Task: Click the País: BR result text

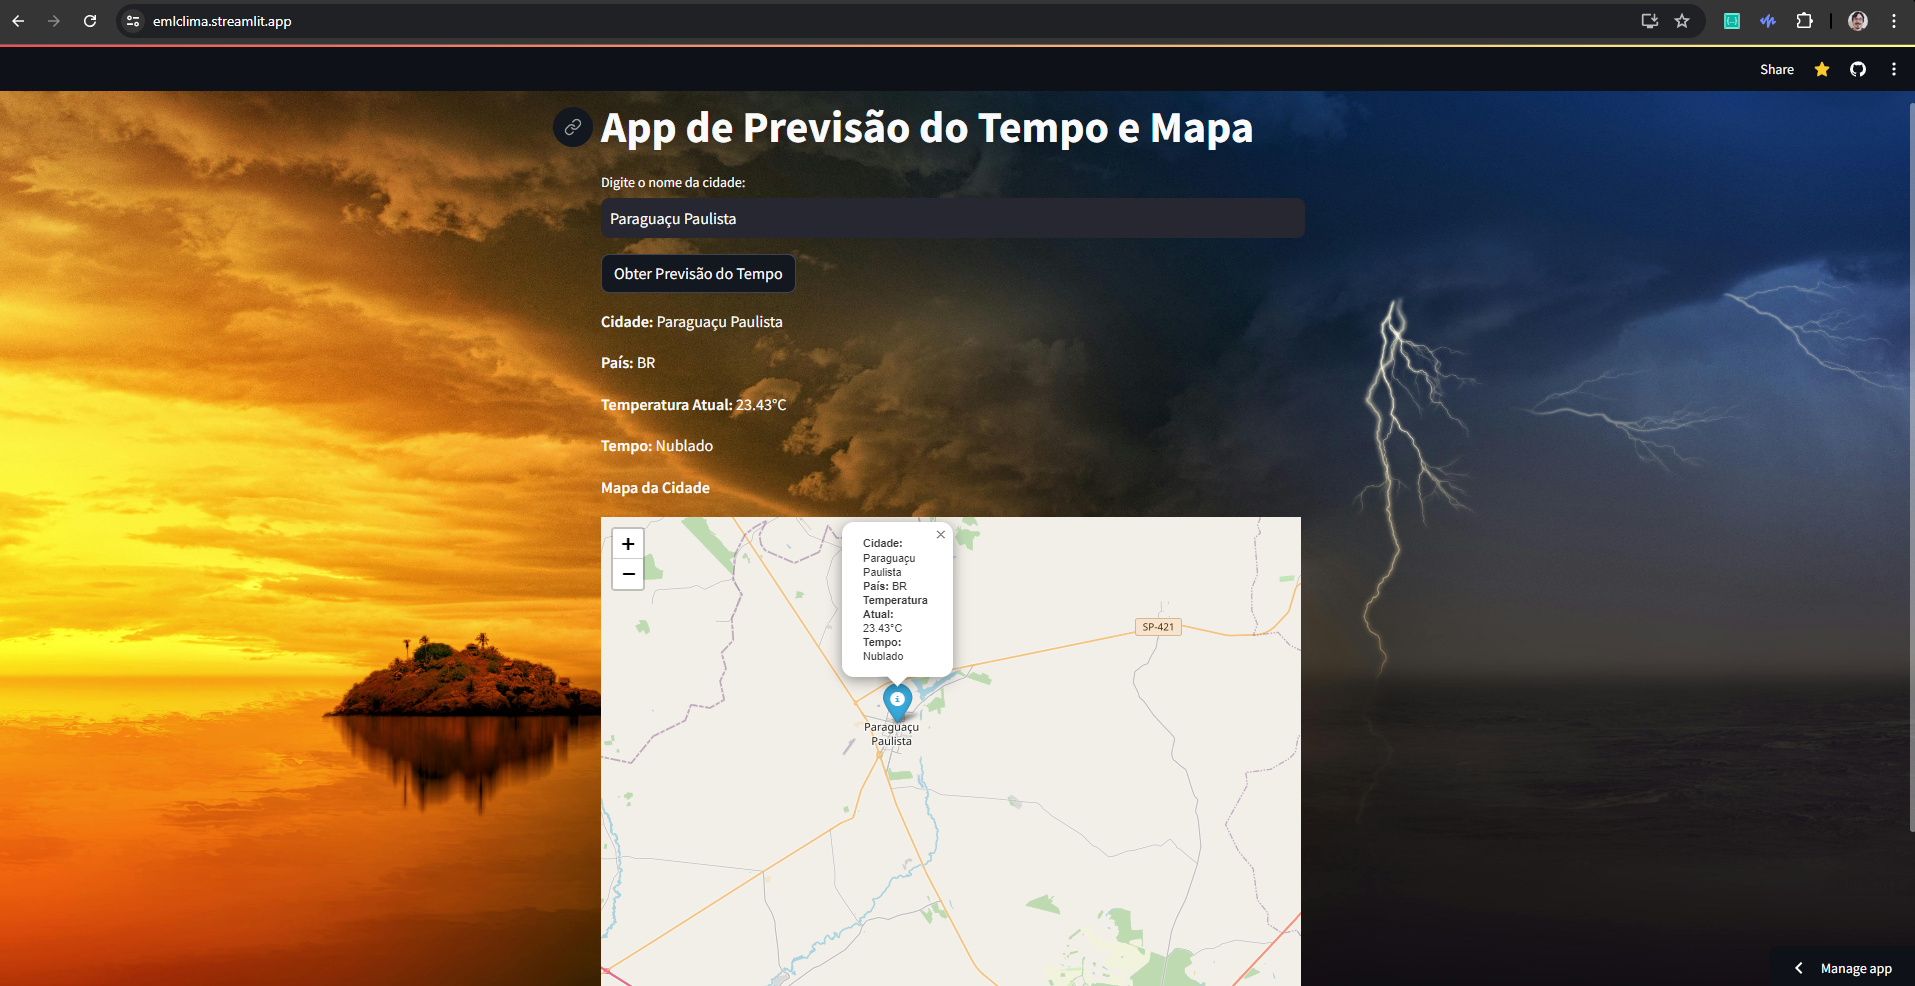Action: (628, 363)
